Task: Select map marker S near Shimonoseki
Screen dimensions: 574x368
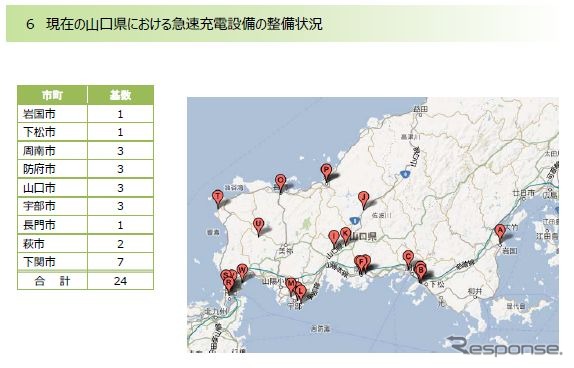Action: point(225,275)
